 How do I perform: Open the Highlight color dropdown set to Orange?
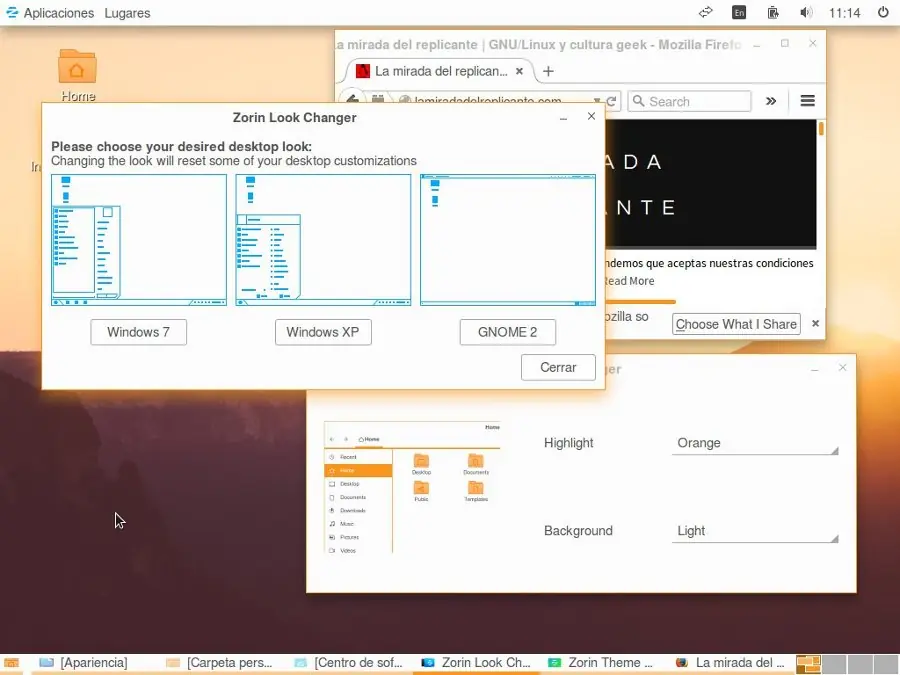[755, 443]
